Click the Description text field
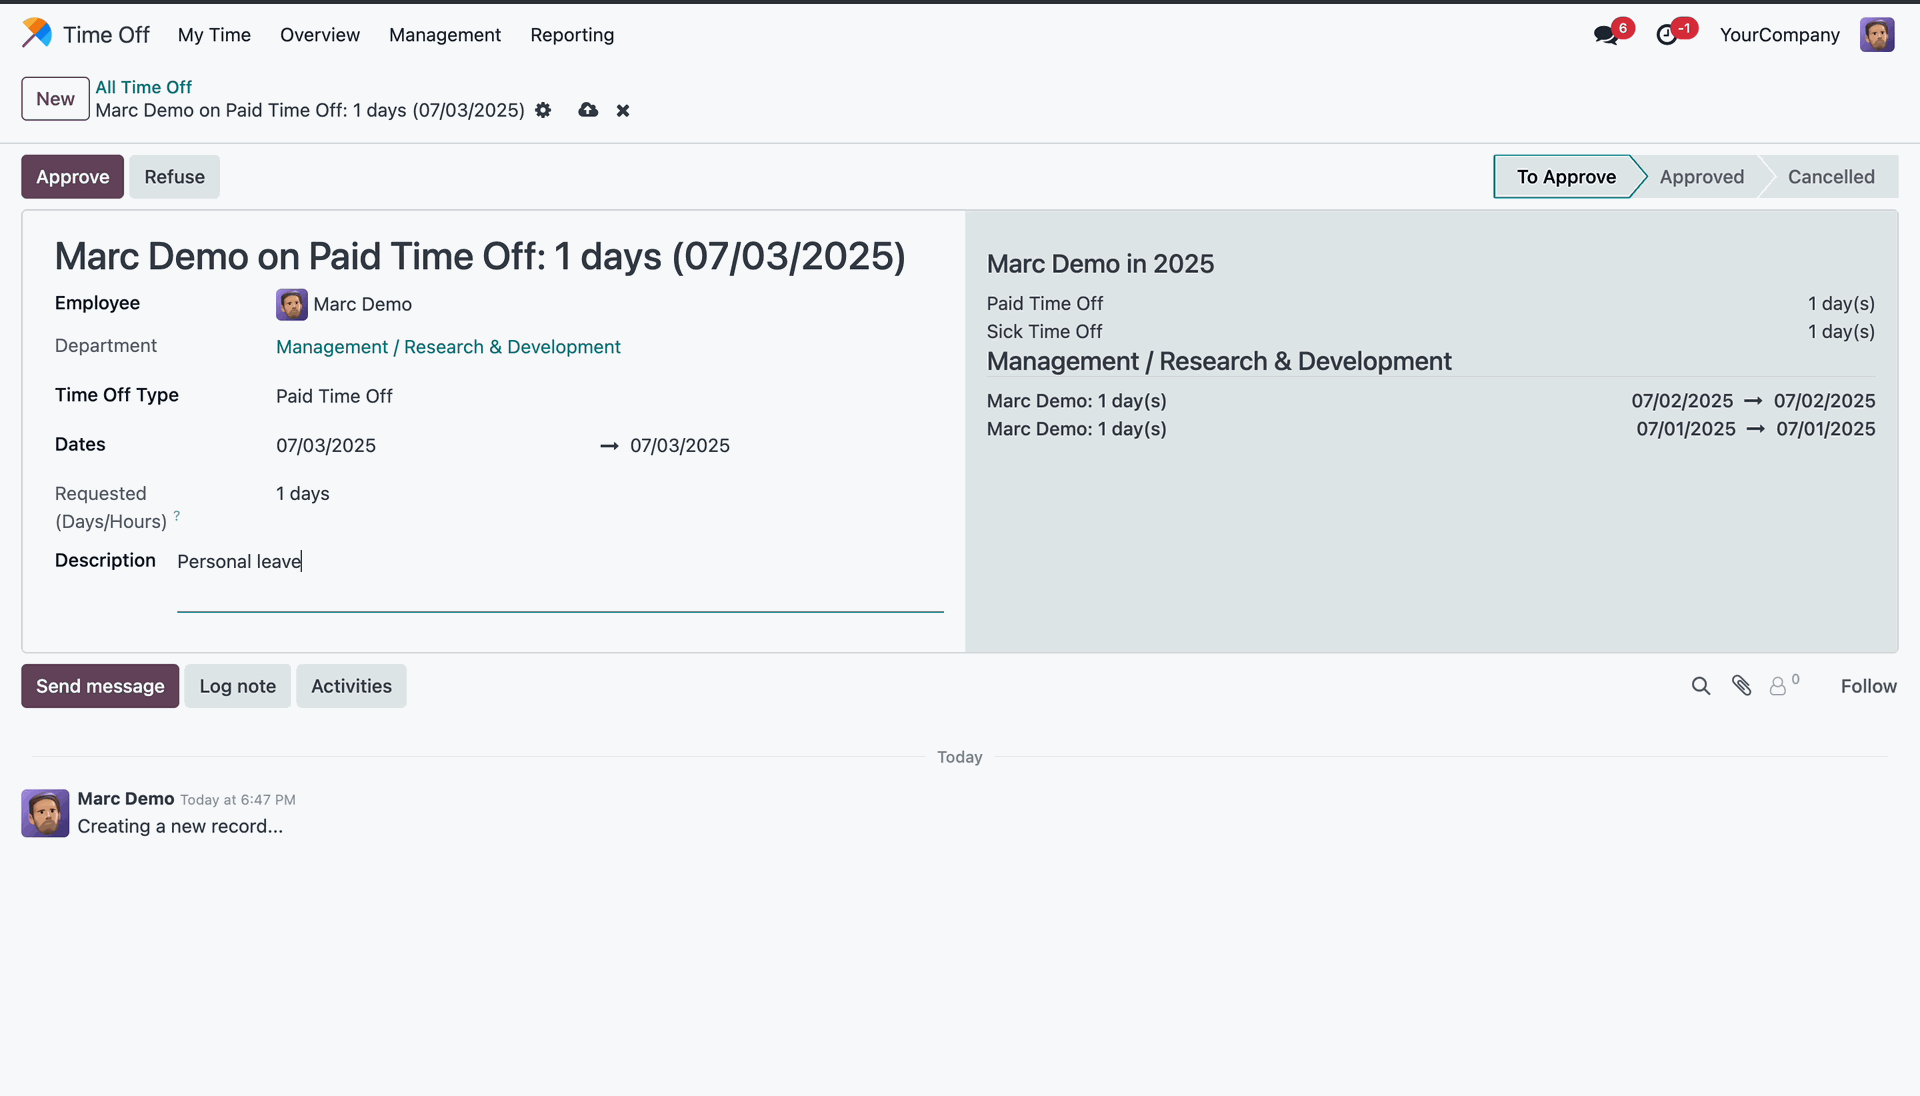This screenshot has height=1096, width=1920. (560, 562)
